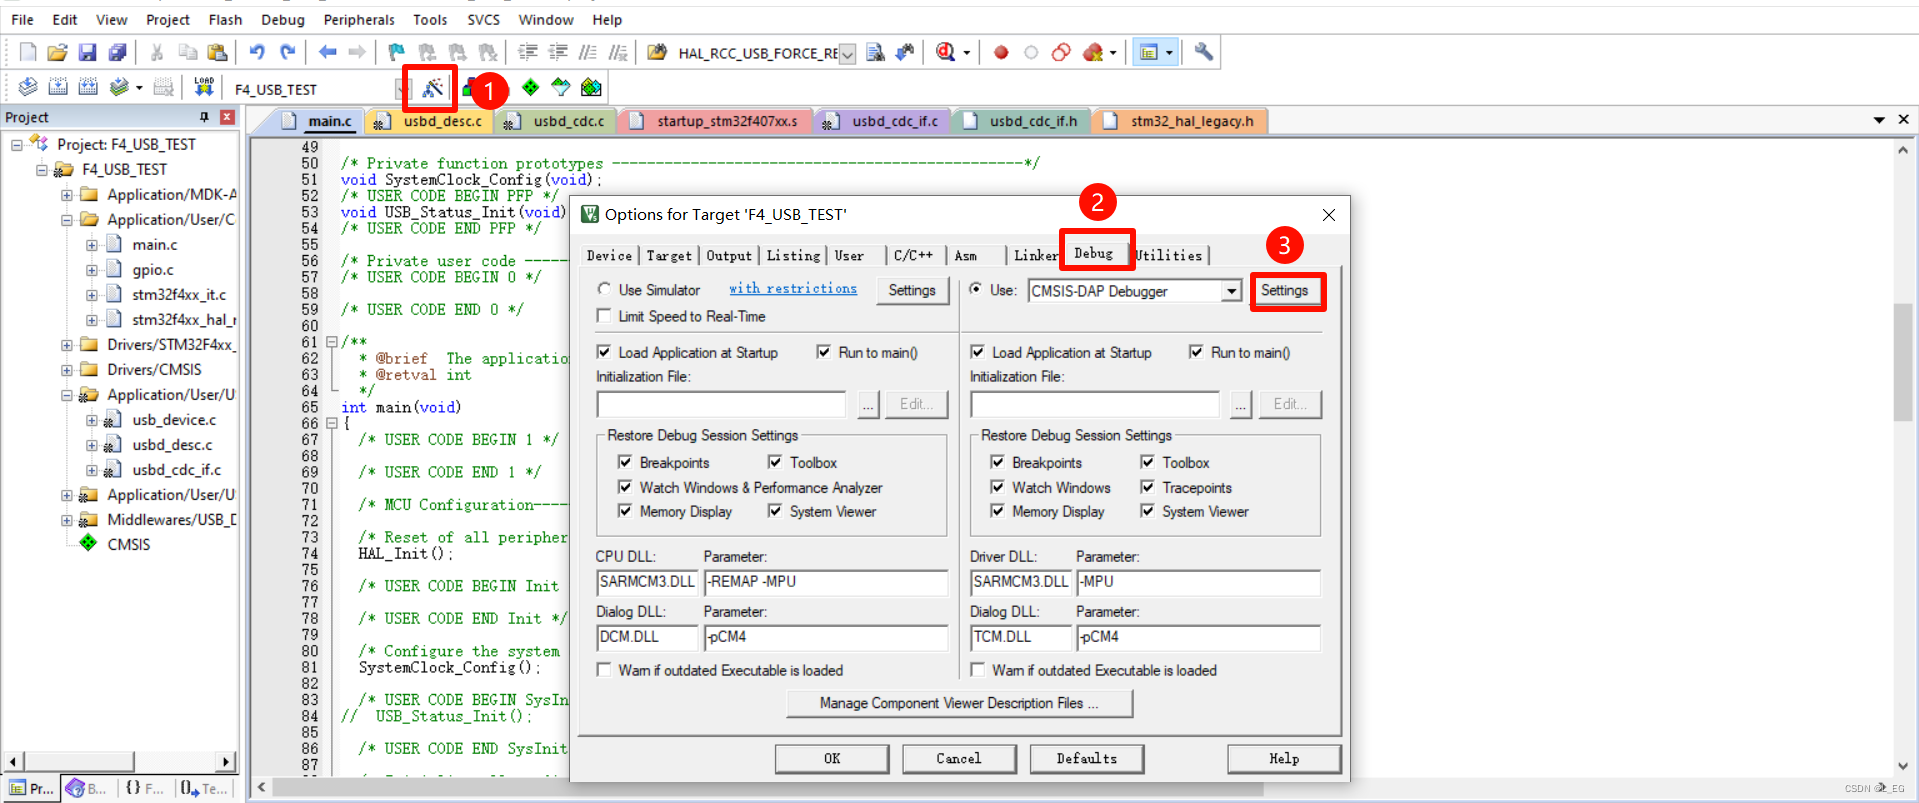Switch to the C/C++ options tab
Viewport: 1919px width, 803px height.
913,255
